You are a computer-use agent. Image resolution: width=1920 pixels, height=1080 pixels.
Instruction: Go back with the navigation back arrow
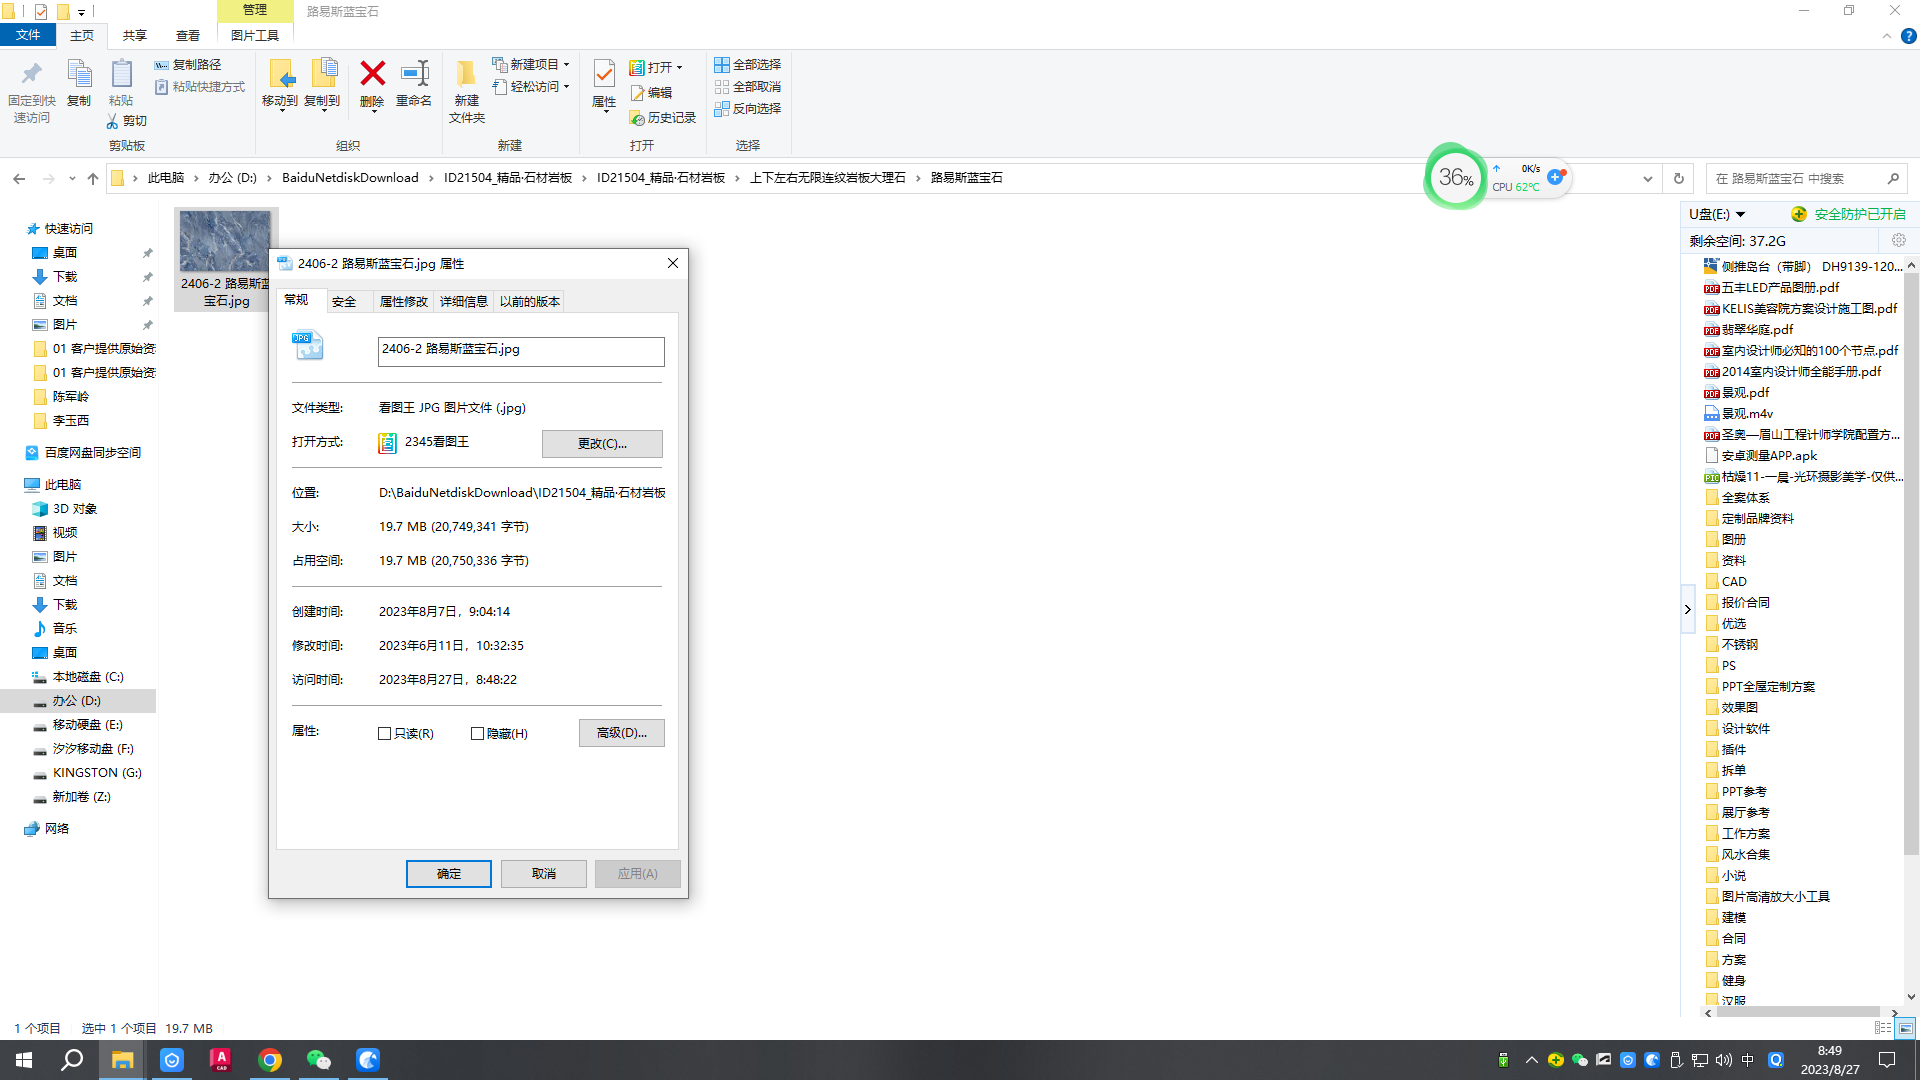(19, 178)
